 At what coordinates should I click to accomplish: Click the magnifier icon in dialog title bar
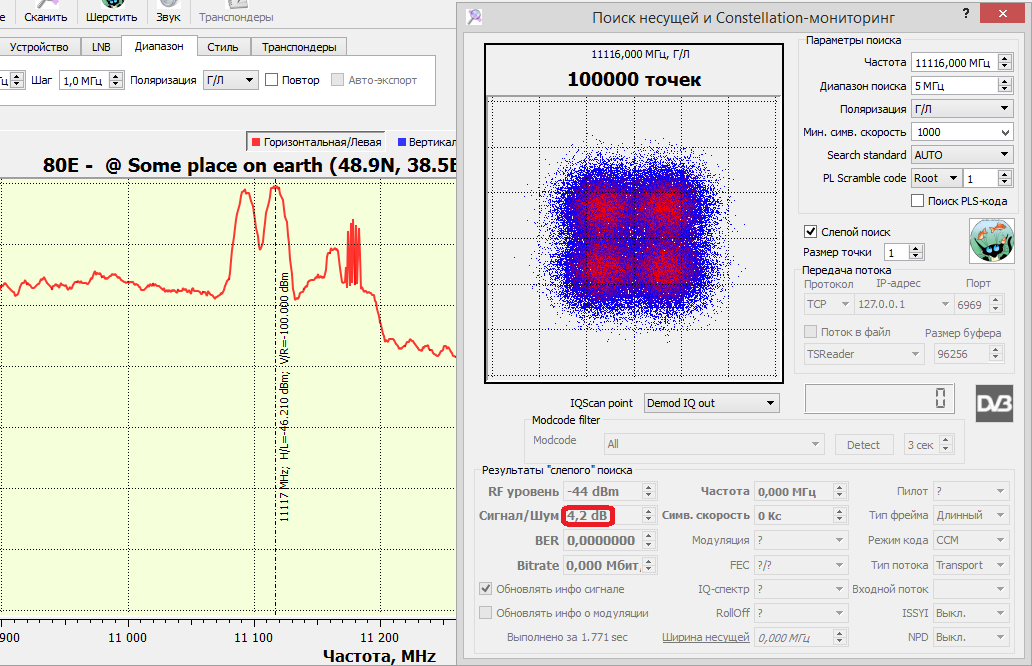pos(475,16)
